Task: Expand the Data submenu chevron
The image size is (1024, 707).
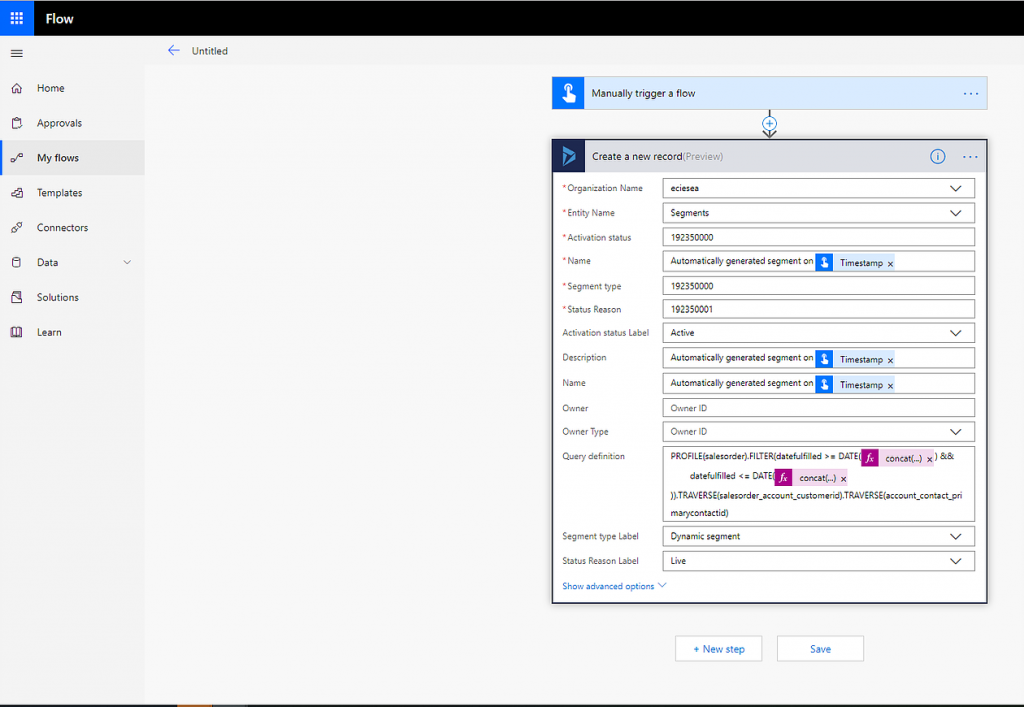Action: click(127, 262)
